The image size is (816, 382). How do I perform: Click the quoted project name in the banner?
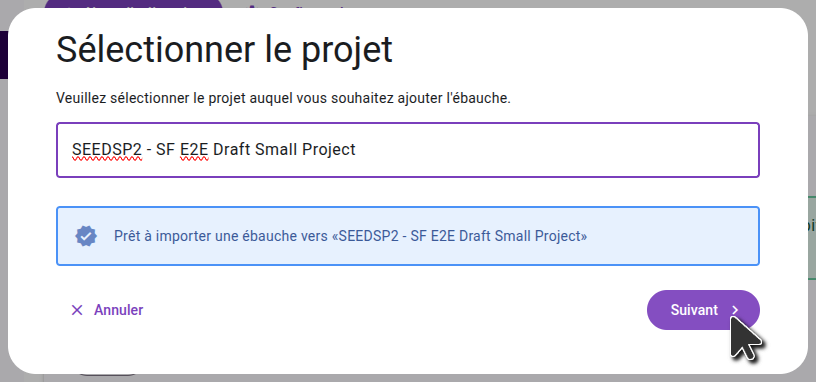(460, 236)
